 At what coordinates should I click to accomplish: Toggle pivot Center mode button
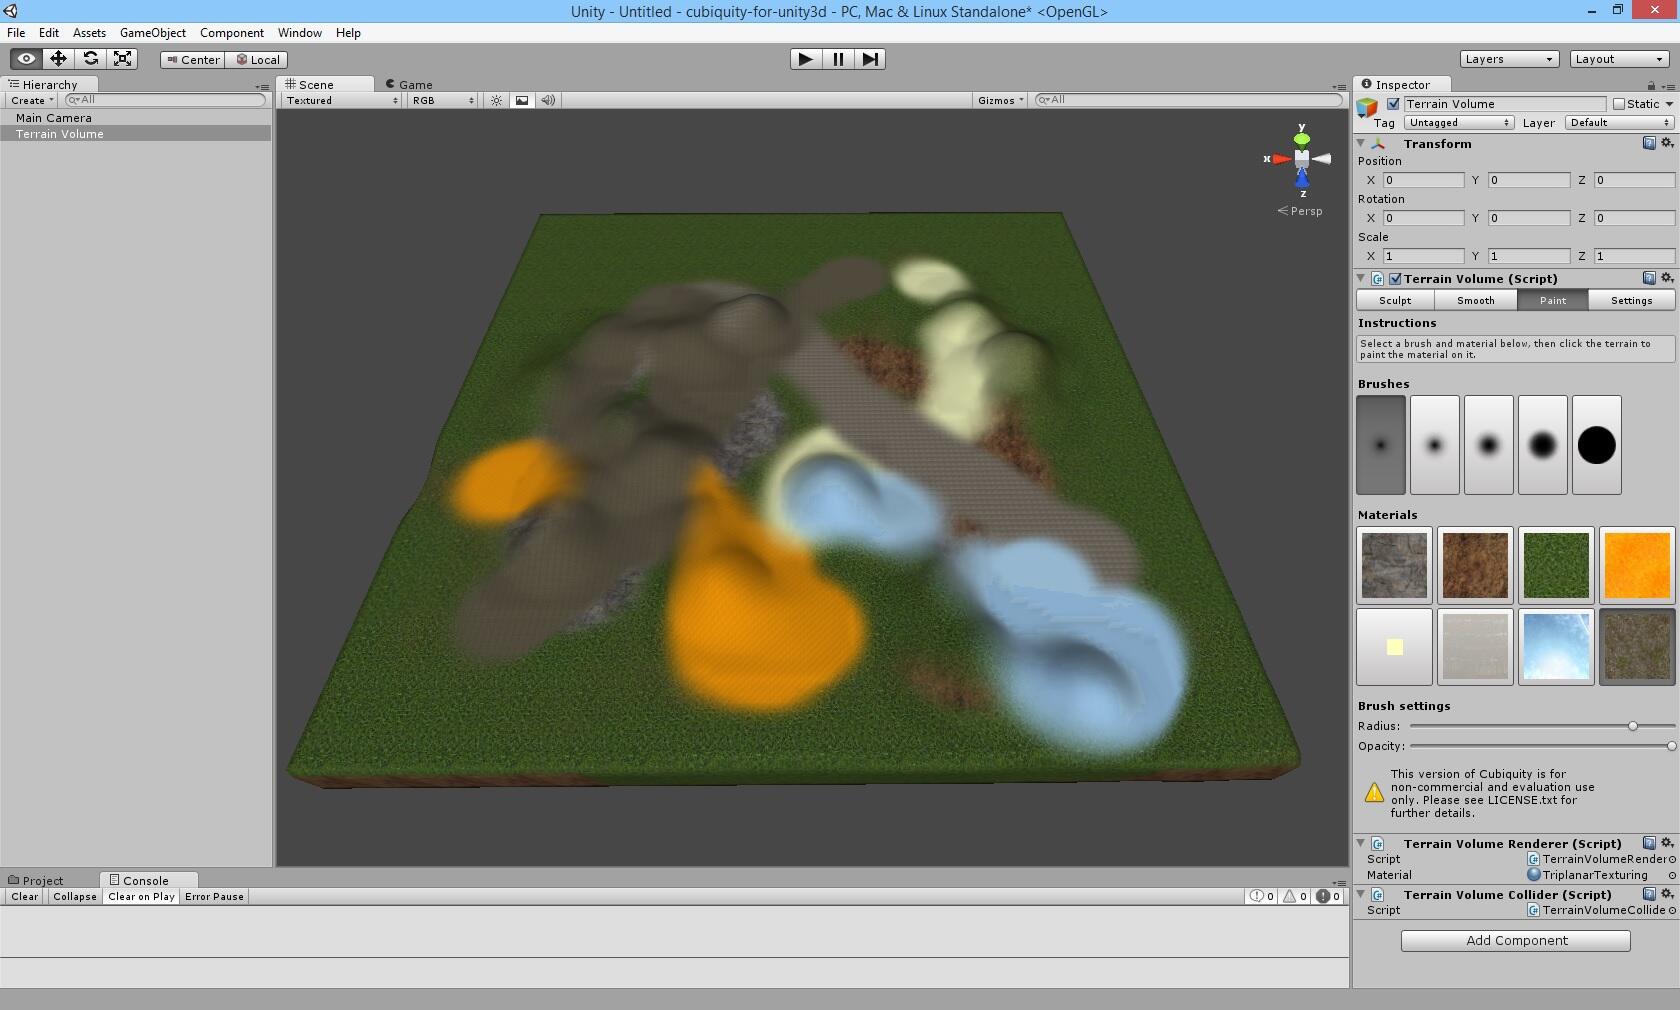[x=192, y=60]
